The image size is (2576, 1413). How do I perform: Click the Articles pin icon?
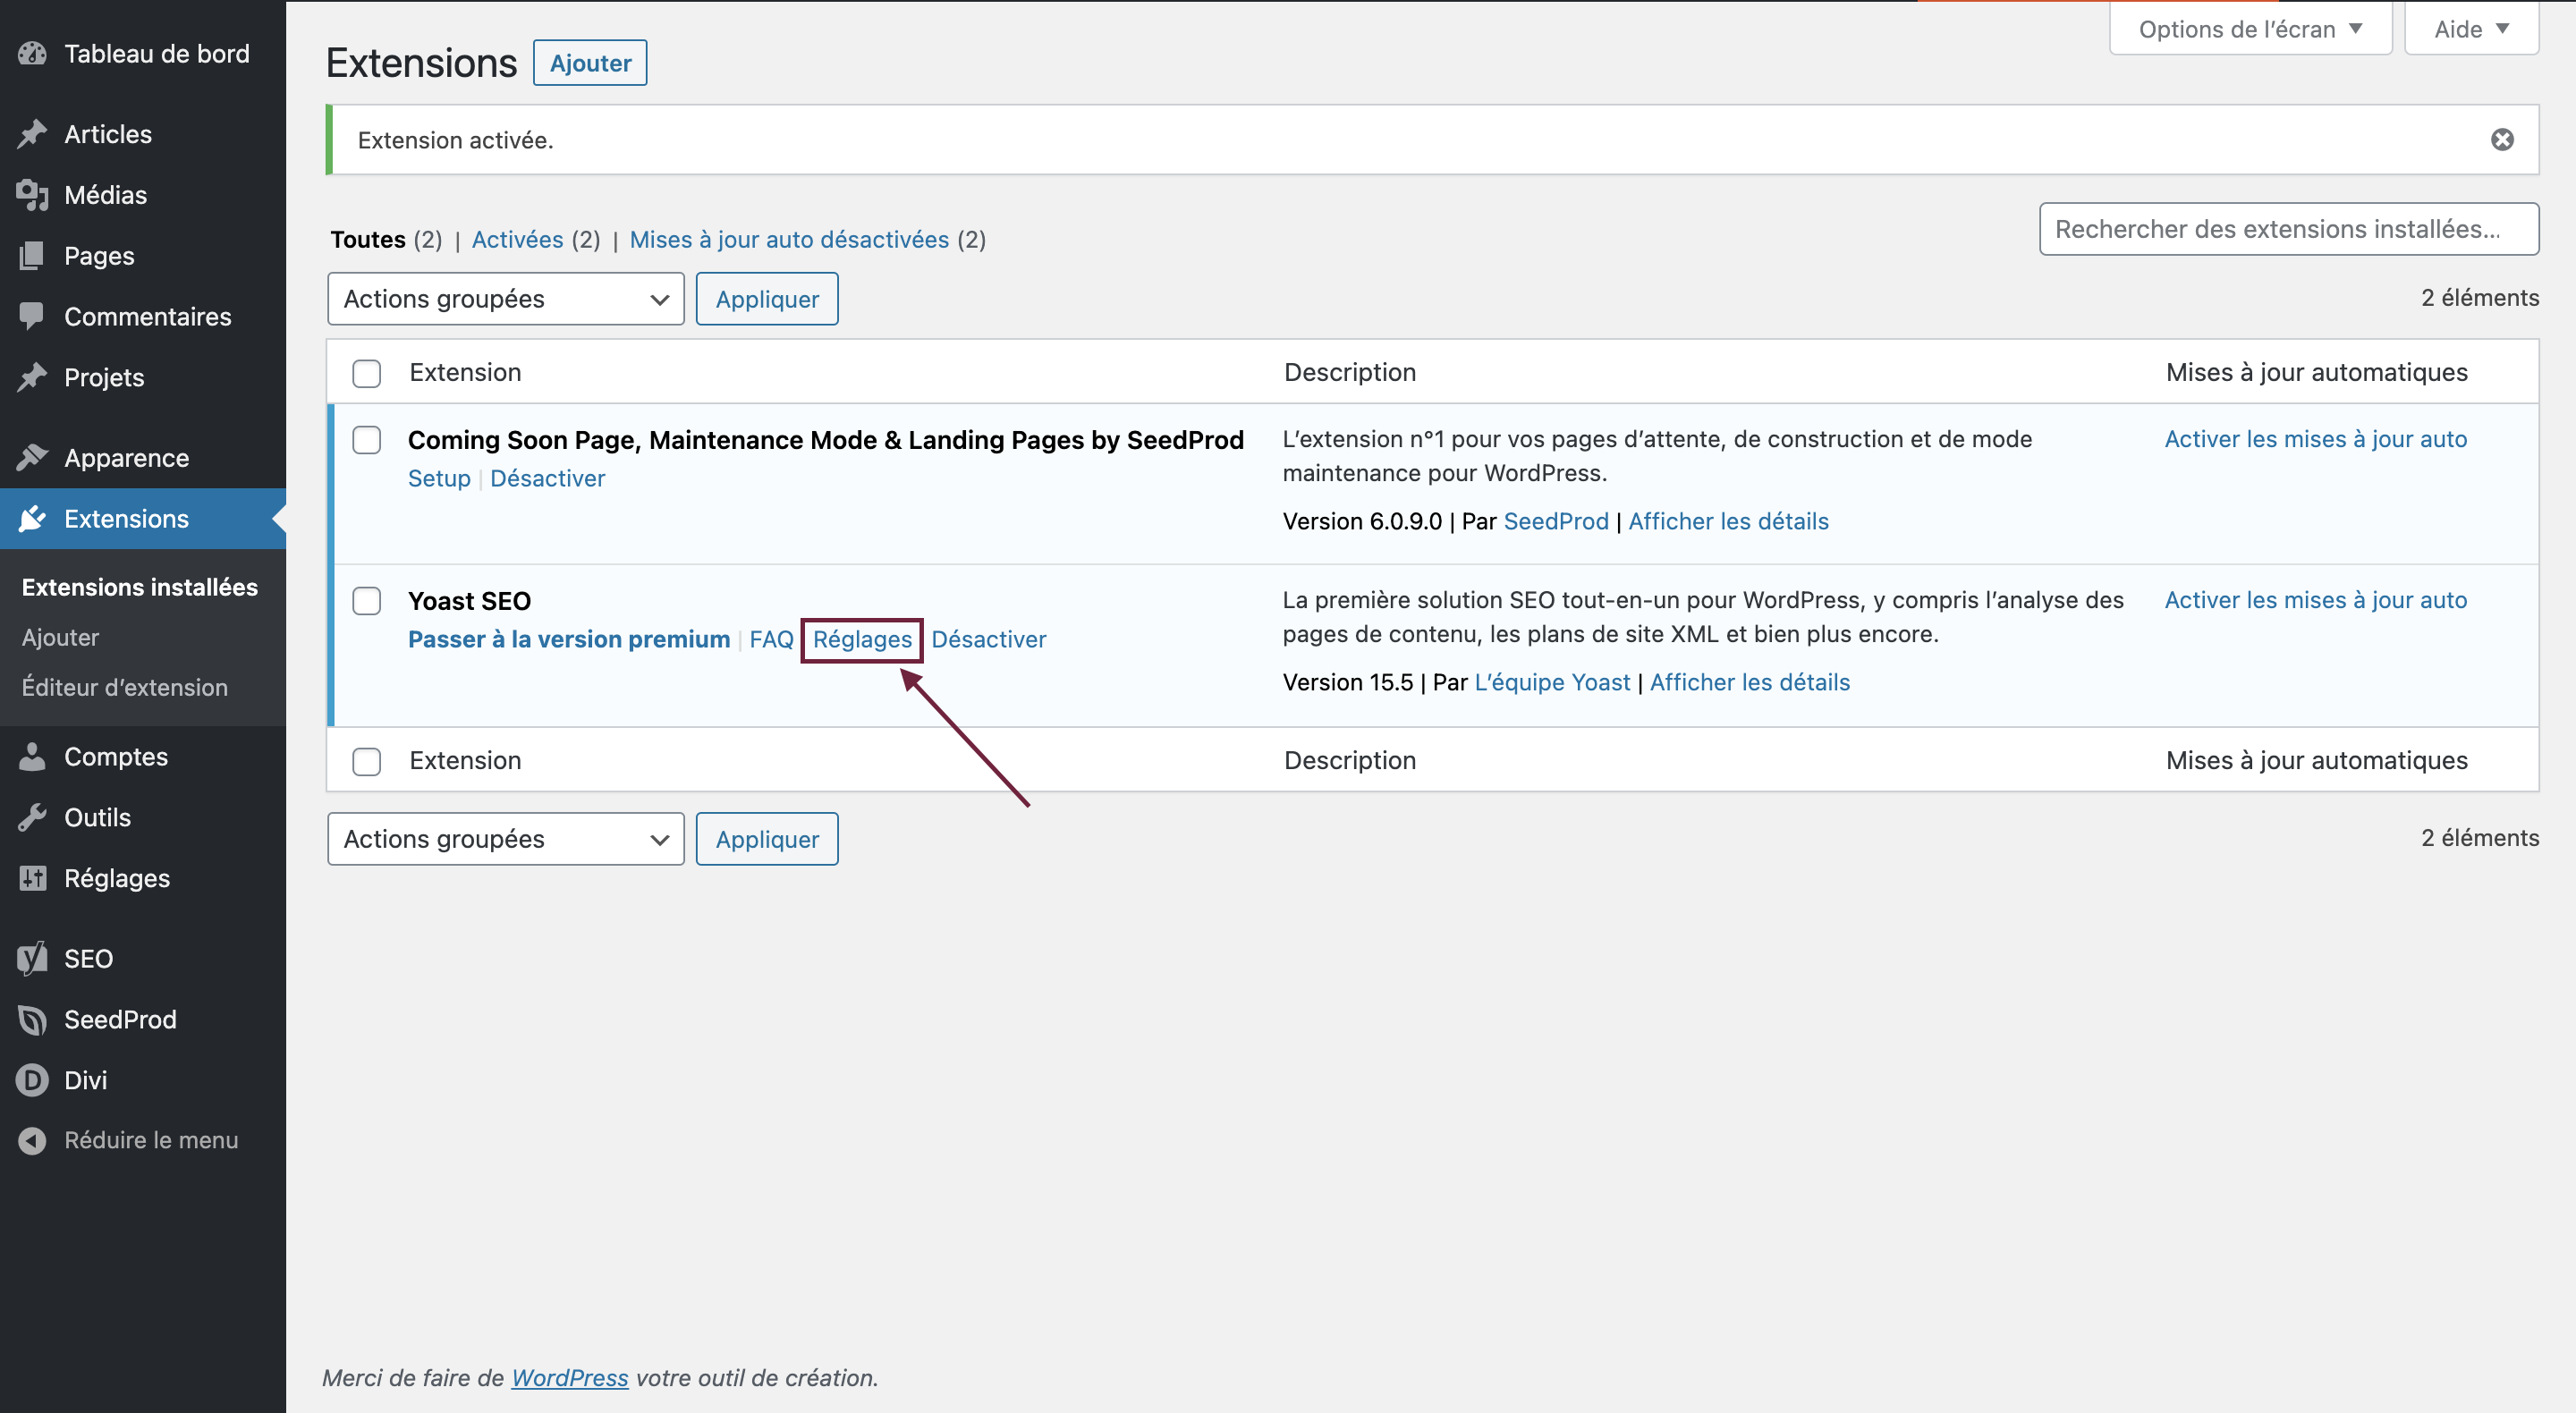[x=32, y=134]
